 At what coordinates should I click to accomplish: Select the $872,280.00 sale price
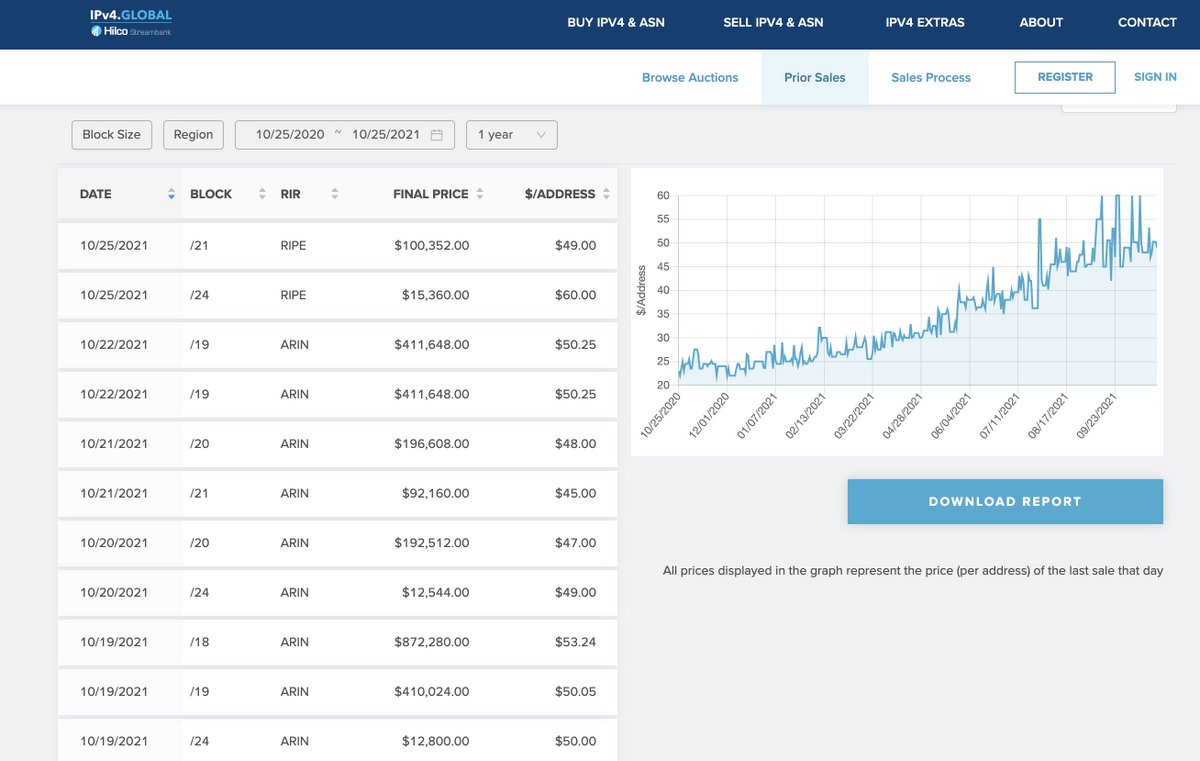coord(432,642)
